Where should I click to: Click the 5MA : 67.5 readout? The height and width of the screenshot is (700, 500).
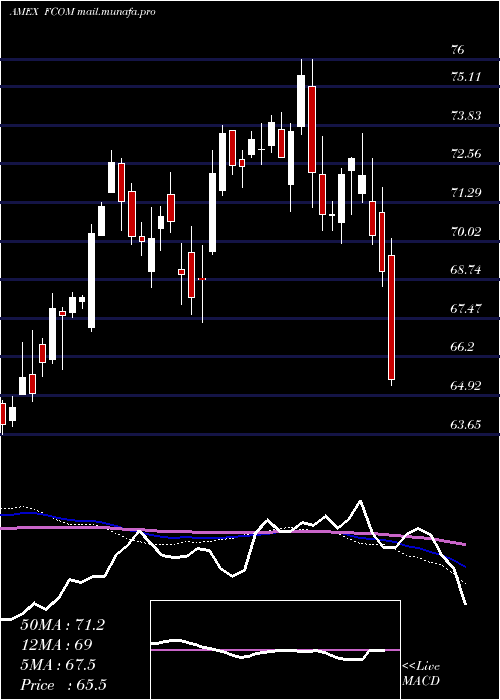(58, 665)
